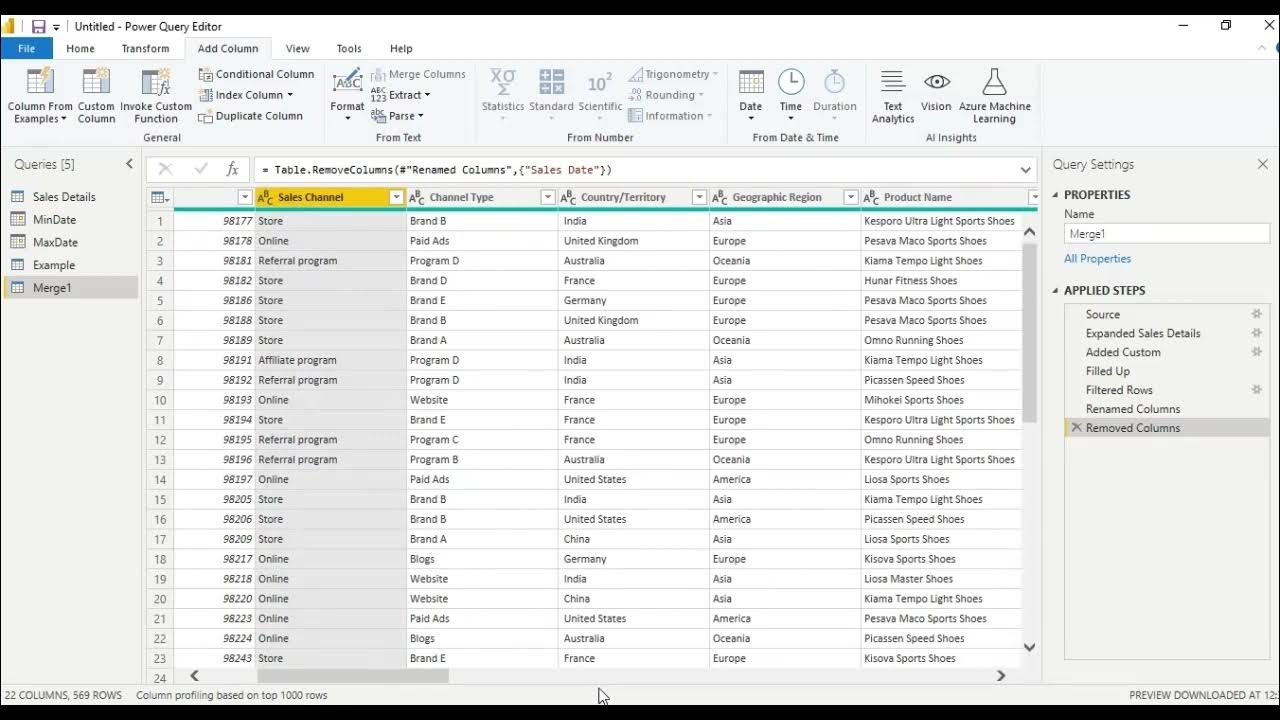
Task: Open the All Properties link
Action: click(x=1097, y=259)
